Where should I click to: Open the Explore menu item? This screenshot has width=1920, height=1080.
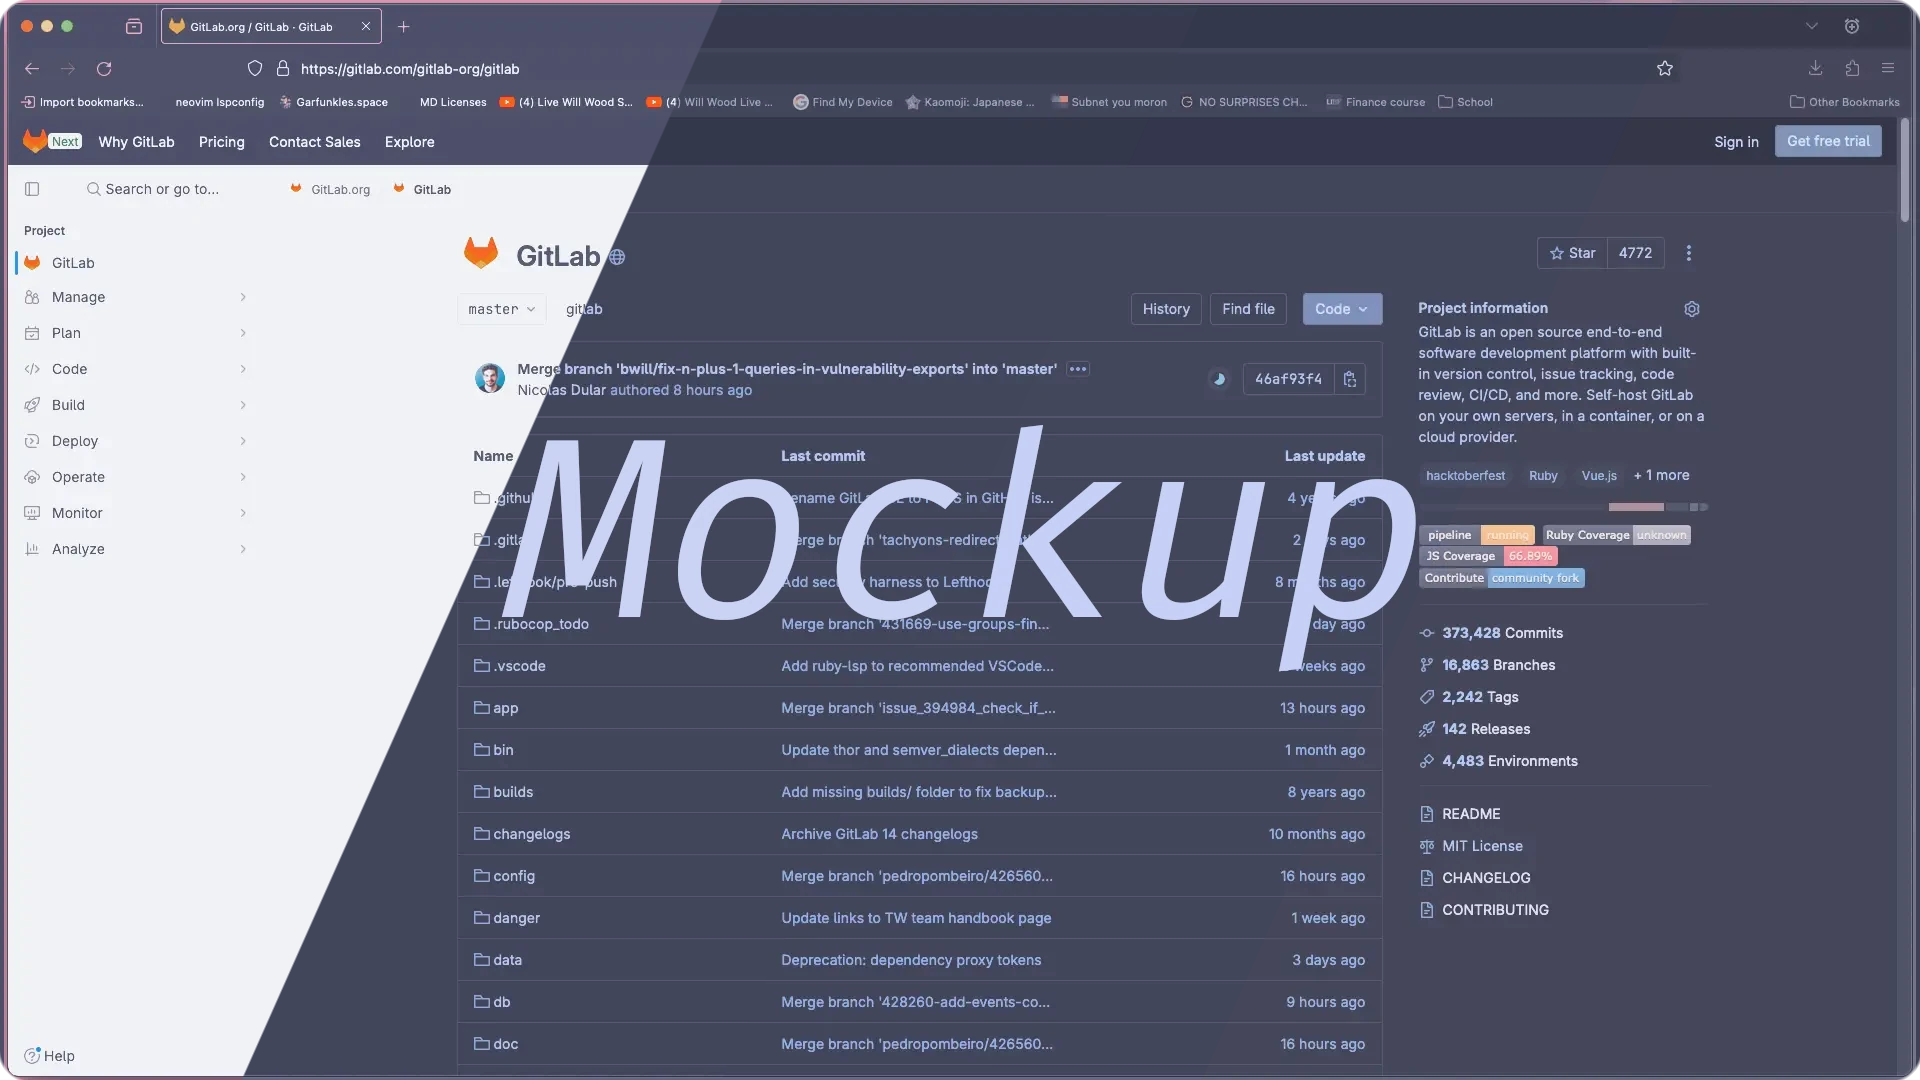409,142
